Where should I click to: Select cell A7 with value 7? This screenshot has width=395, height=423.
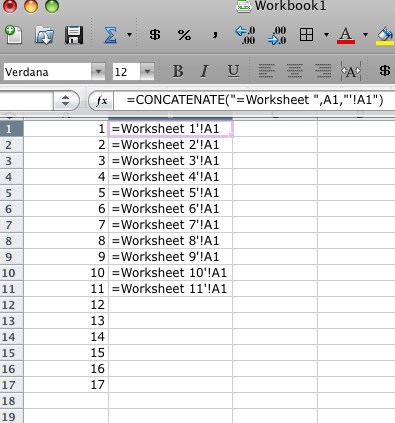click(x=66, y=225)
